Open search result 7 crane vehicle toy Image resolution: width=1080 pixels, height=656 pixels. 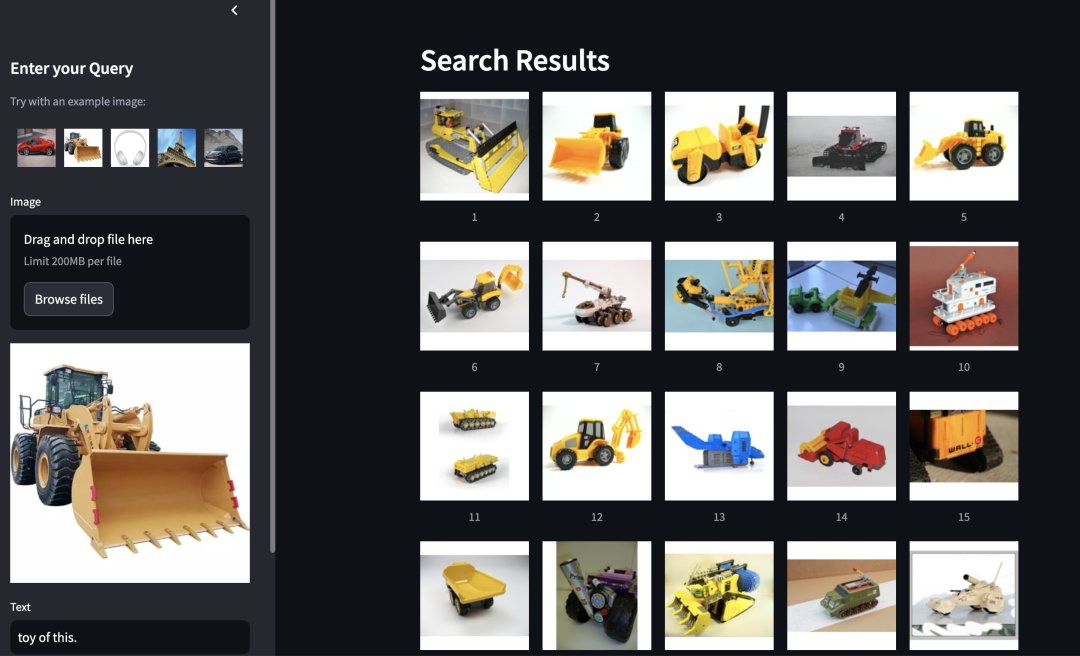click(x=596, y=296)
